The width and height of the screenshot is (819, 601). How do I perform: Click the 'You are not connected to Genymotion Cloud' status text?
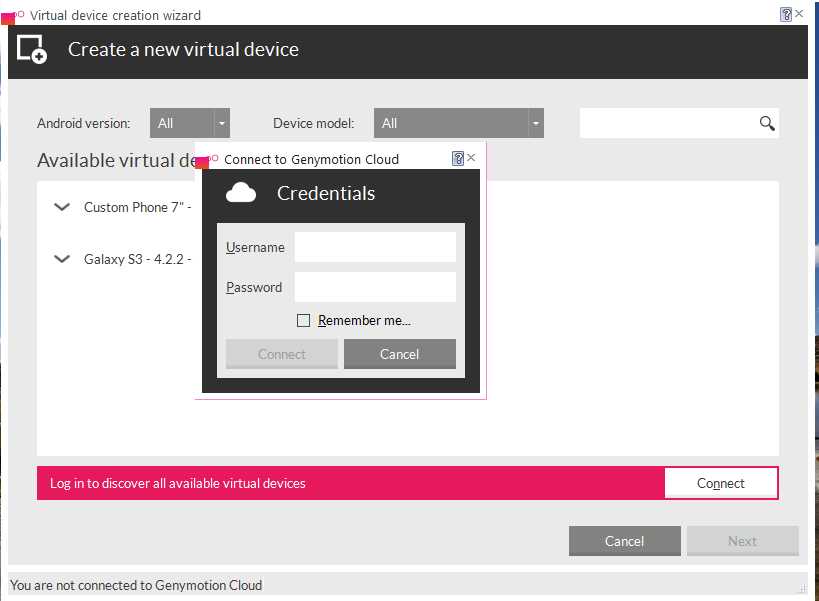point(136,585)
